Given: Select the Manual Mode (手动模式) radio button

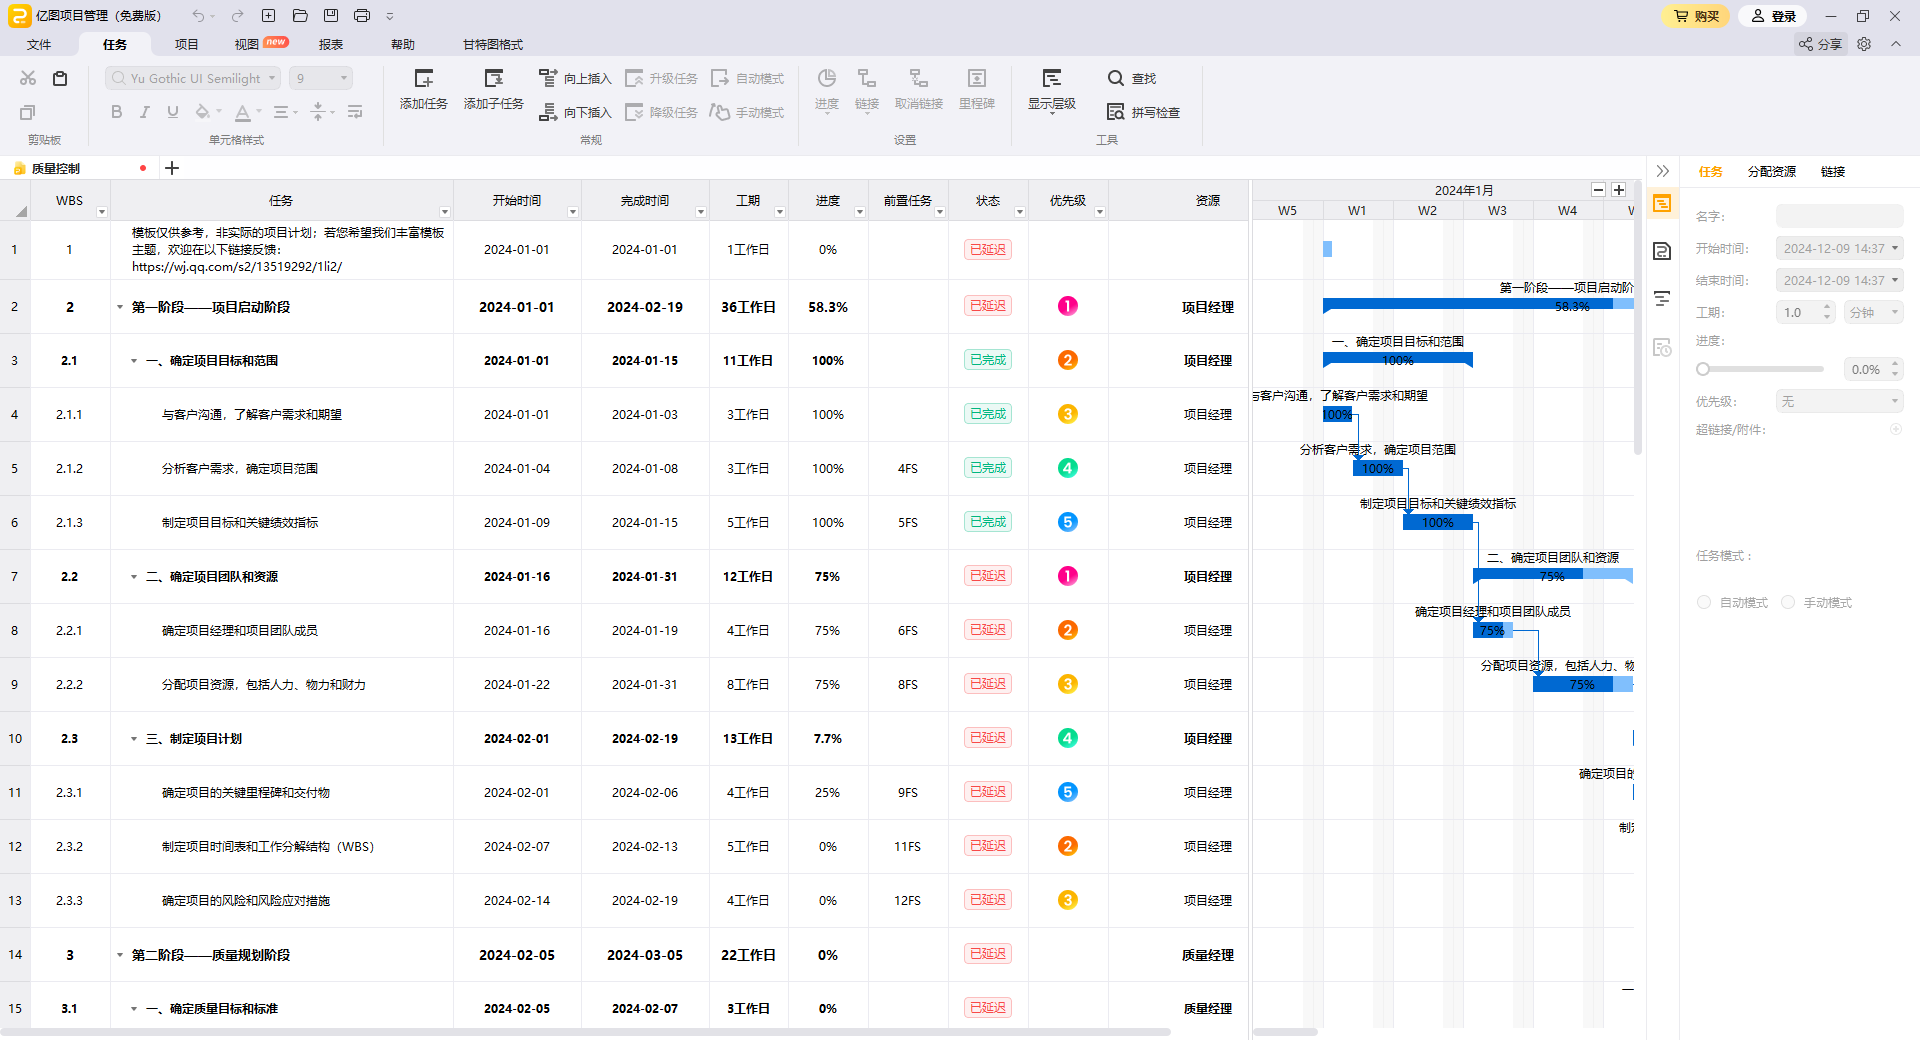Looking at the screenshot, I should (x=1788, y=602).
